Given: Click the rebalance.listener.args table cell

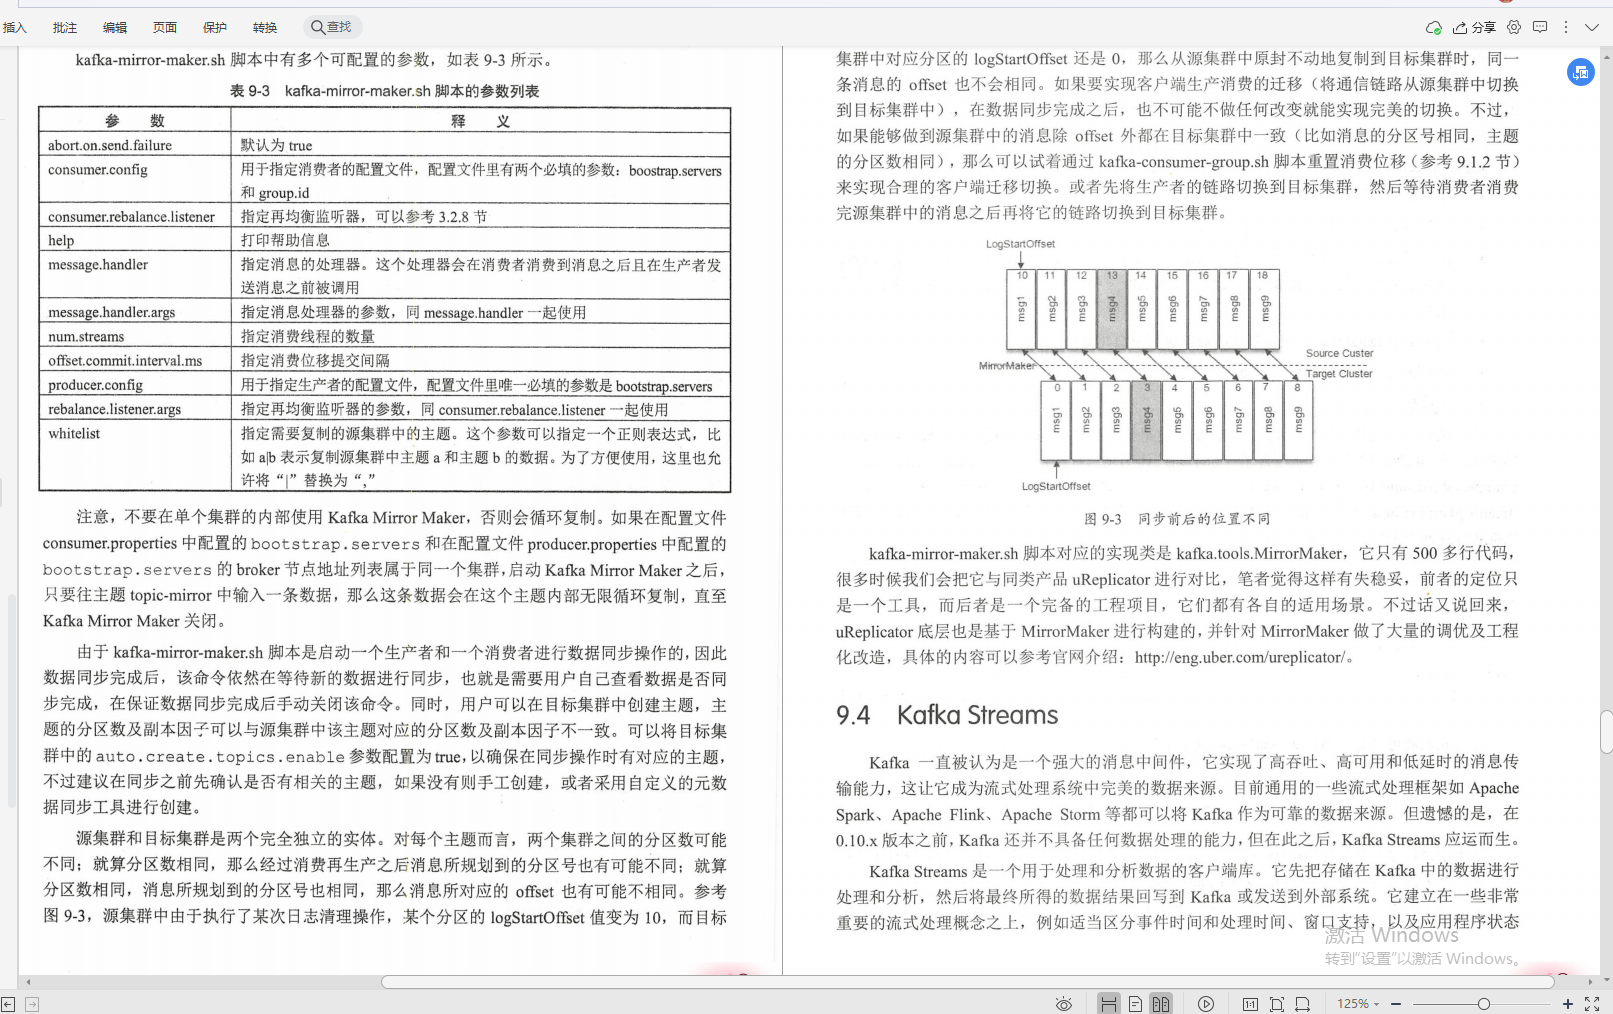Looking at the screenshot, I should [x=135, y=409].
